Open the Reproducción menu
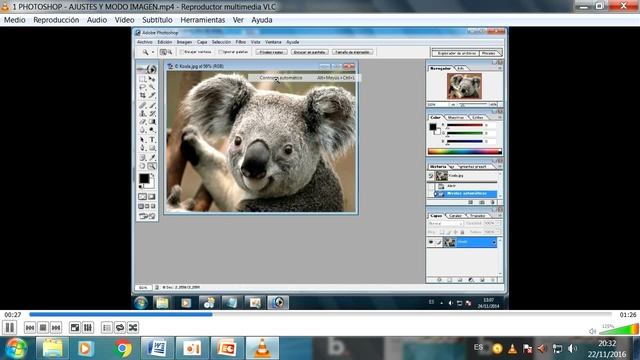This screenshot has height=360, width=640. tap(56, 20)
